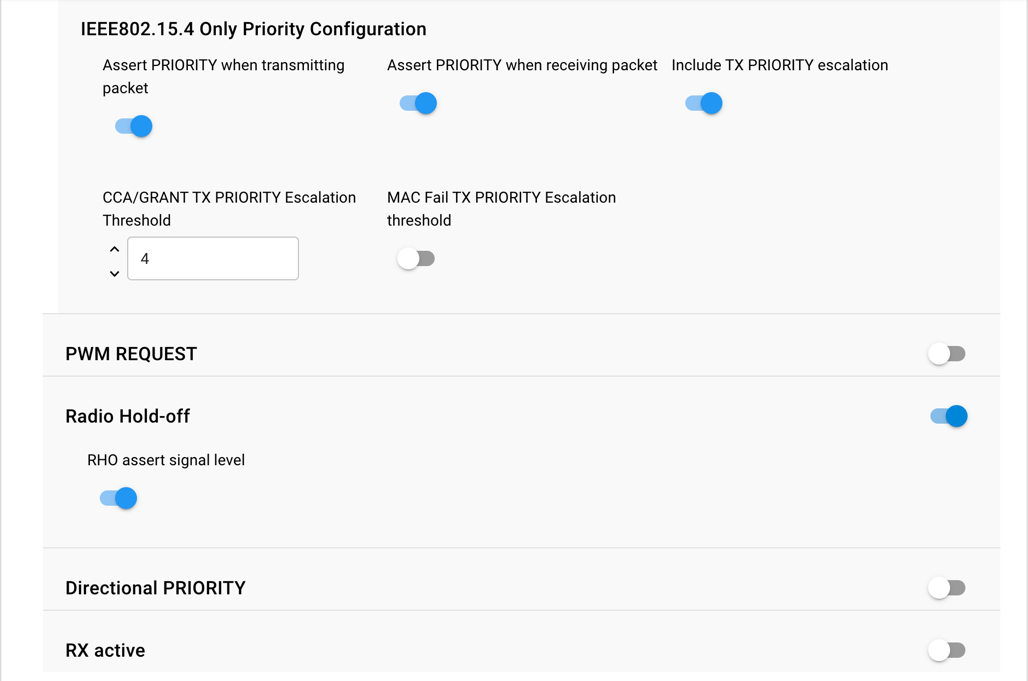This screenshot has width=1028, height=681.
Task: Click the RHO assert signal level label text
Action: pyautogui.click(x=166, y=460)
